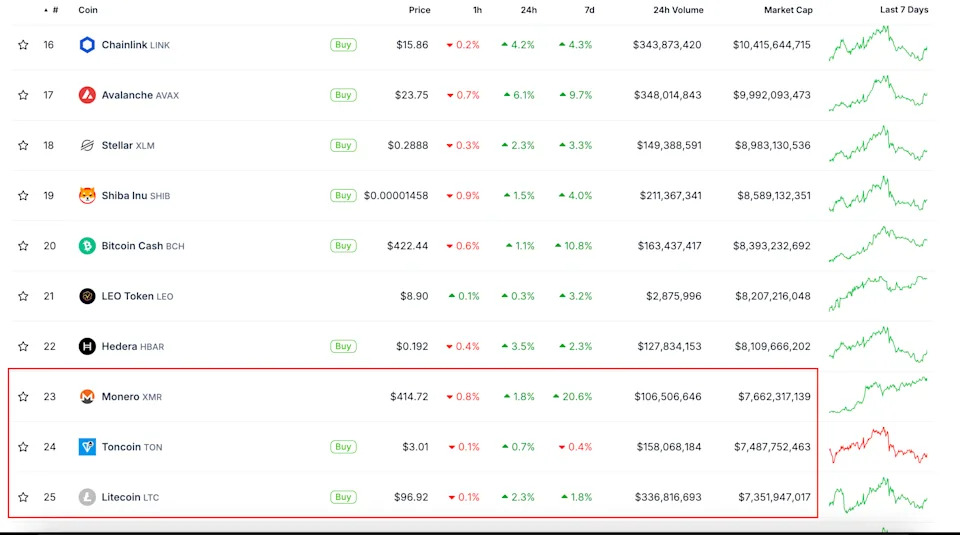Click Buy in the Toncoin row
This screenshot has width=960, height=535.
(x=343, y=446)
